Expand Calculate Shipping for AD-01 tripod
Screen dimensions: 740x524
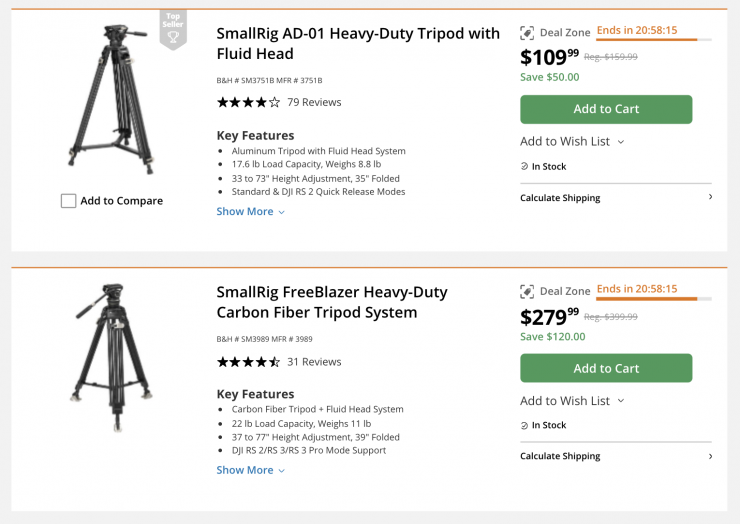615,198
